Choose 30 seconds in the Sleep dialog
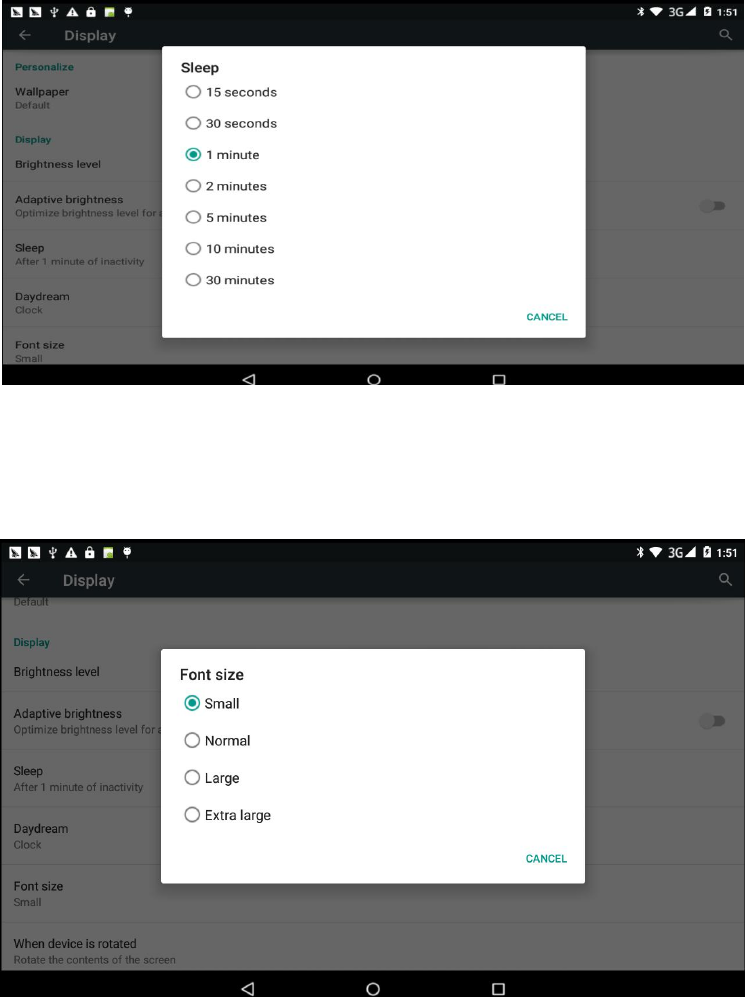The width and height of the screenshot is (745, 997). (231, 123)
